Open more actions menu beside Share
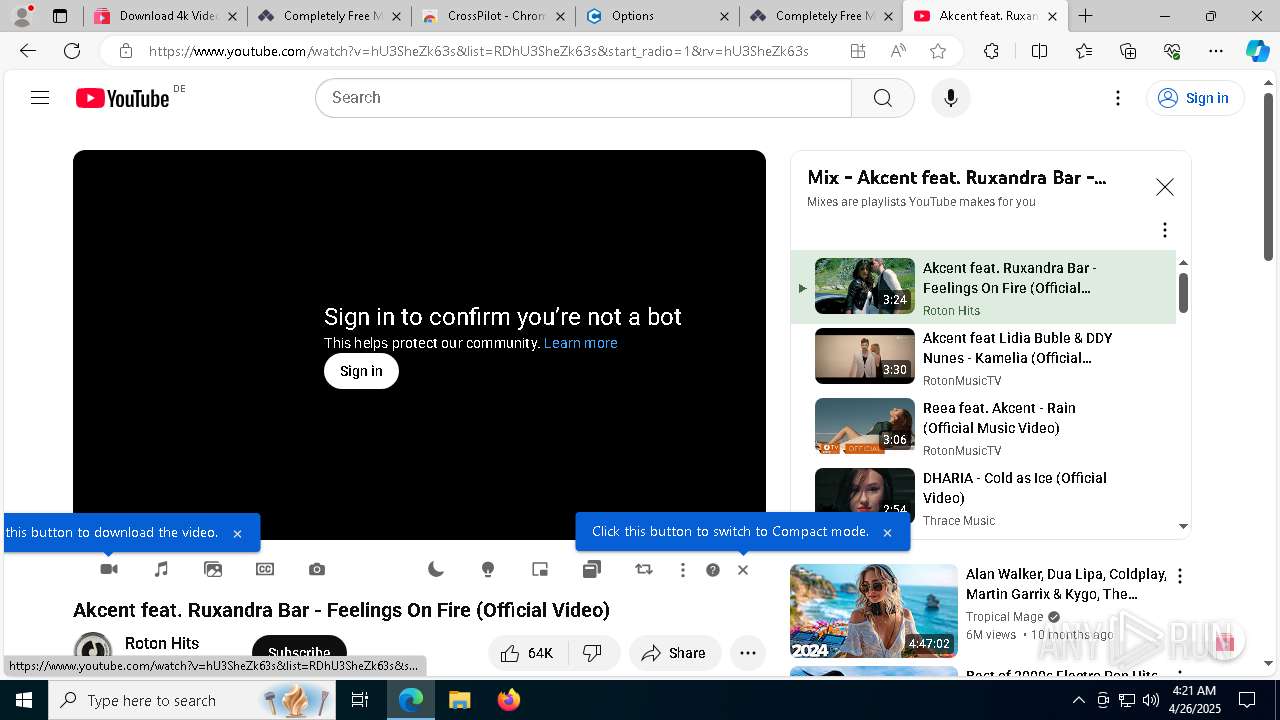Image resolution: width=1280 pixels, height=720 pixels. coord(748,653)
